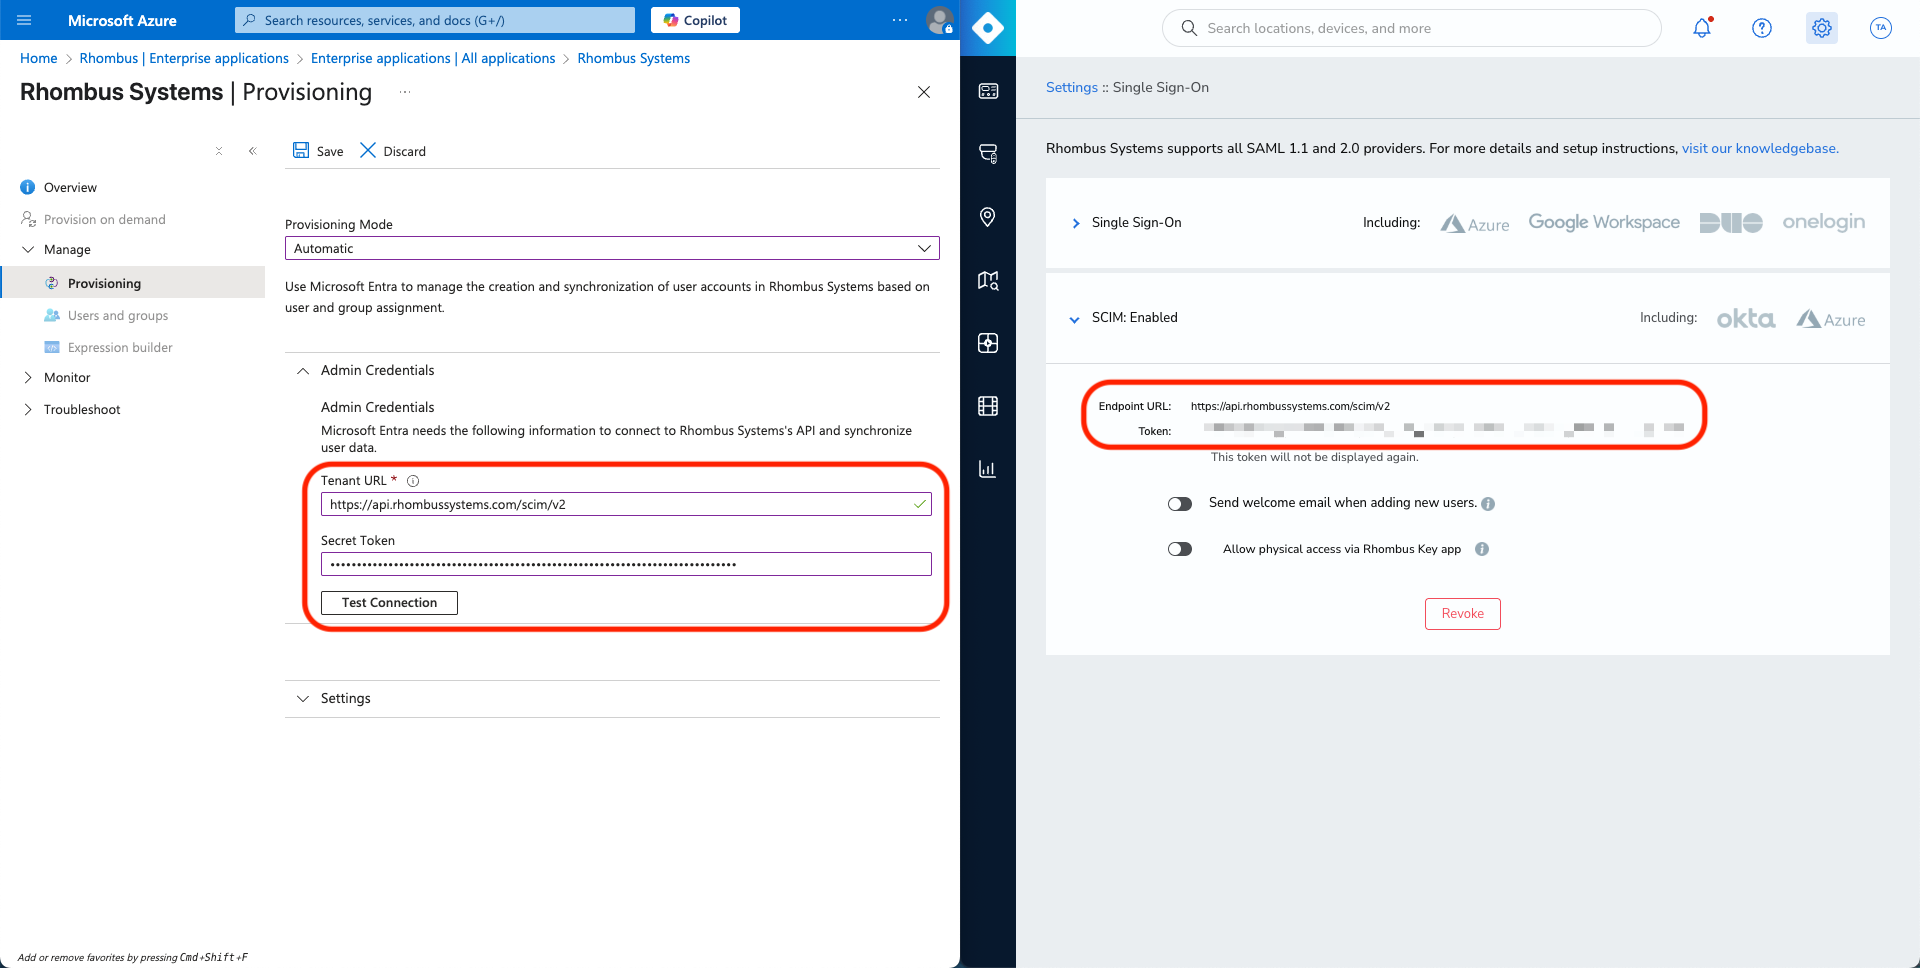1920x968 pixels.
Task: Click 'This token will not be displayed again' text
Action: click(x=1314, y=457)
